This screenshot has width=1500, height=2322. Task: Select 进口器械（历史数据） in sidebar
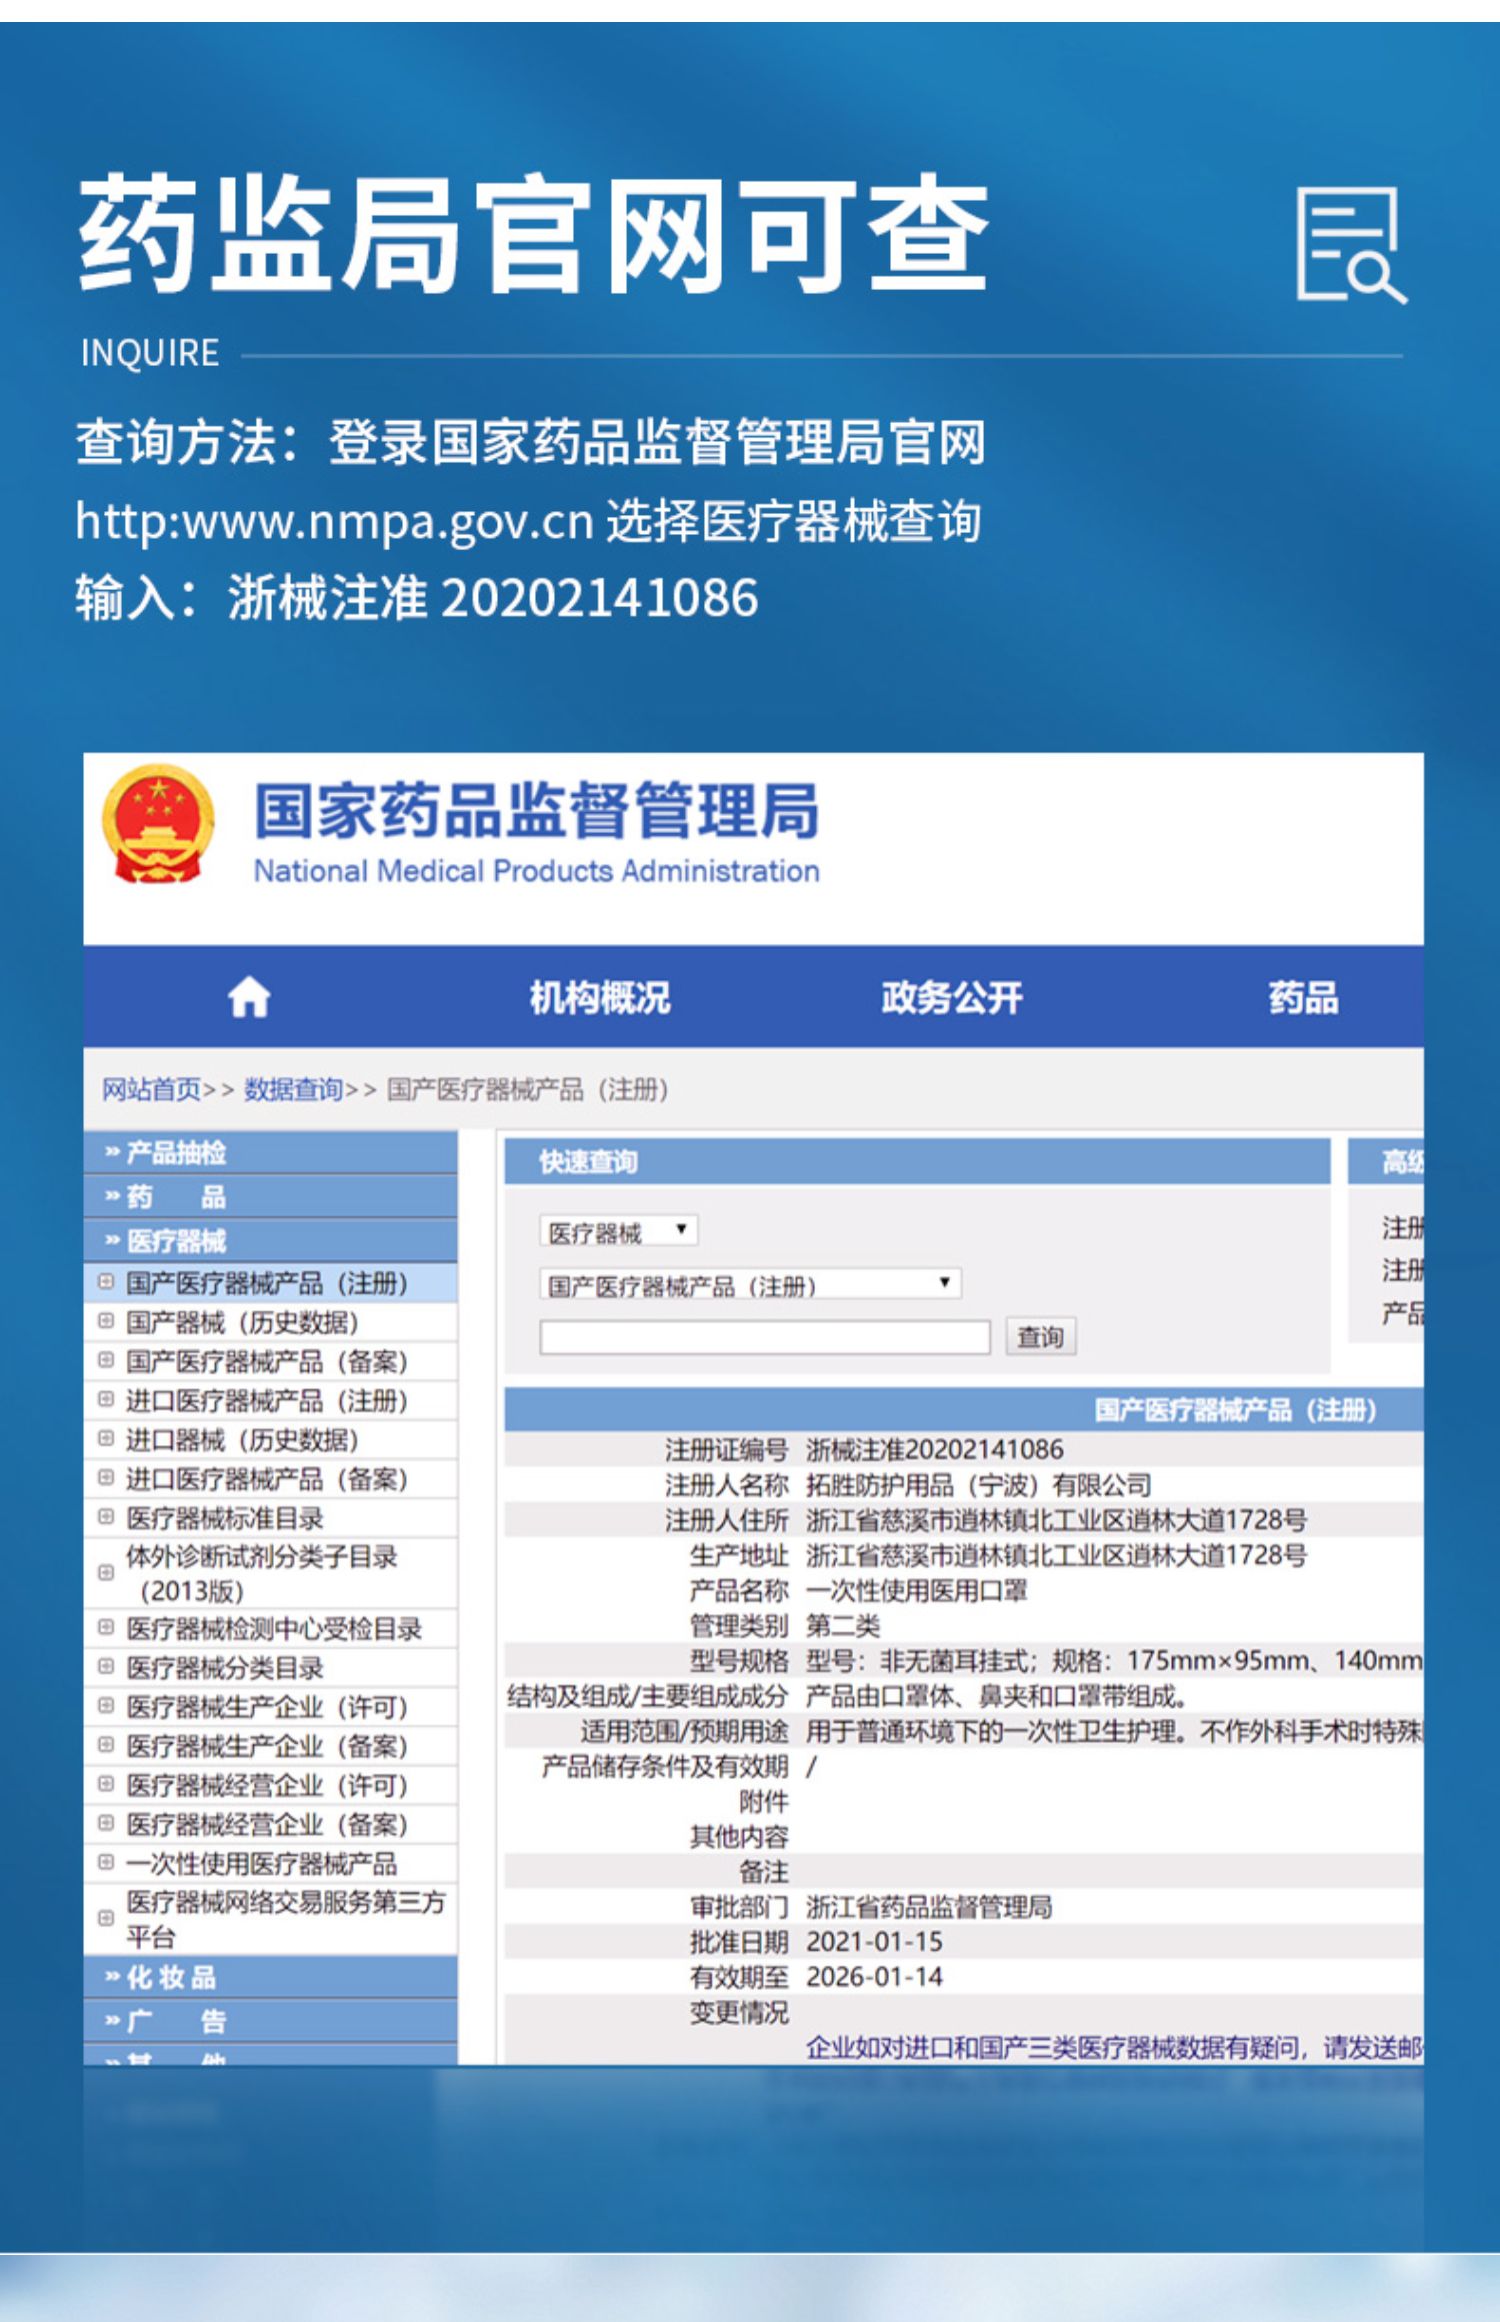coord(270,1440)
